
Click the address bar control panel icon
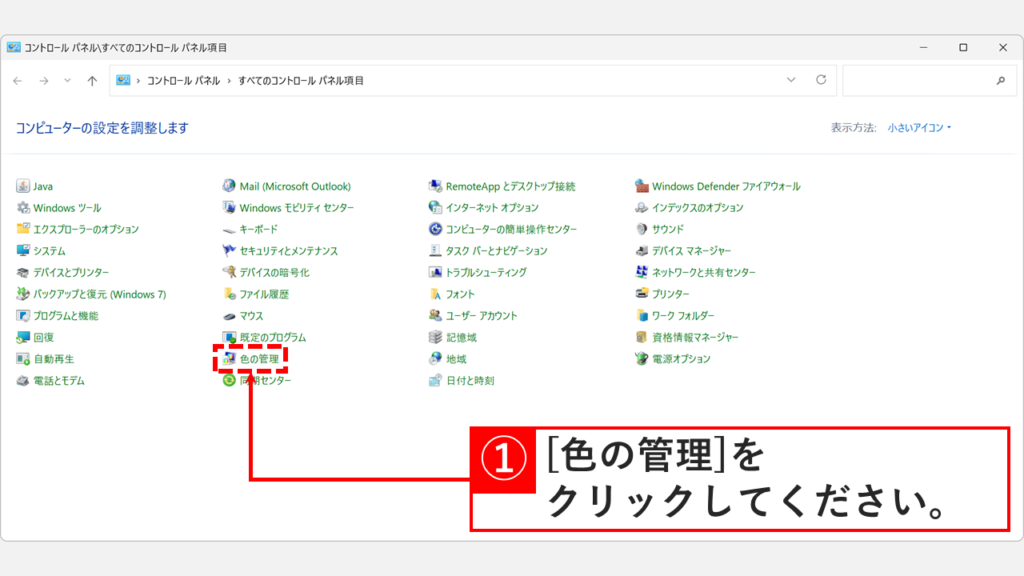tap(123, 80)
